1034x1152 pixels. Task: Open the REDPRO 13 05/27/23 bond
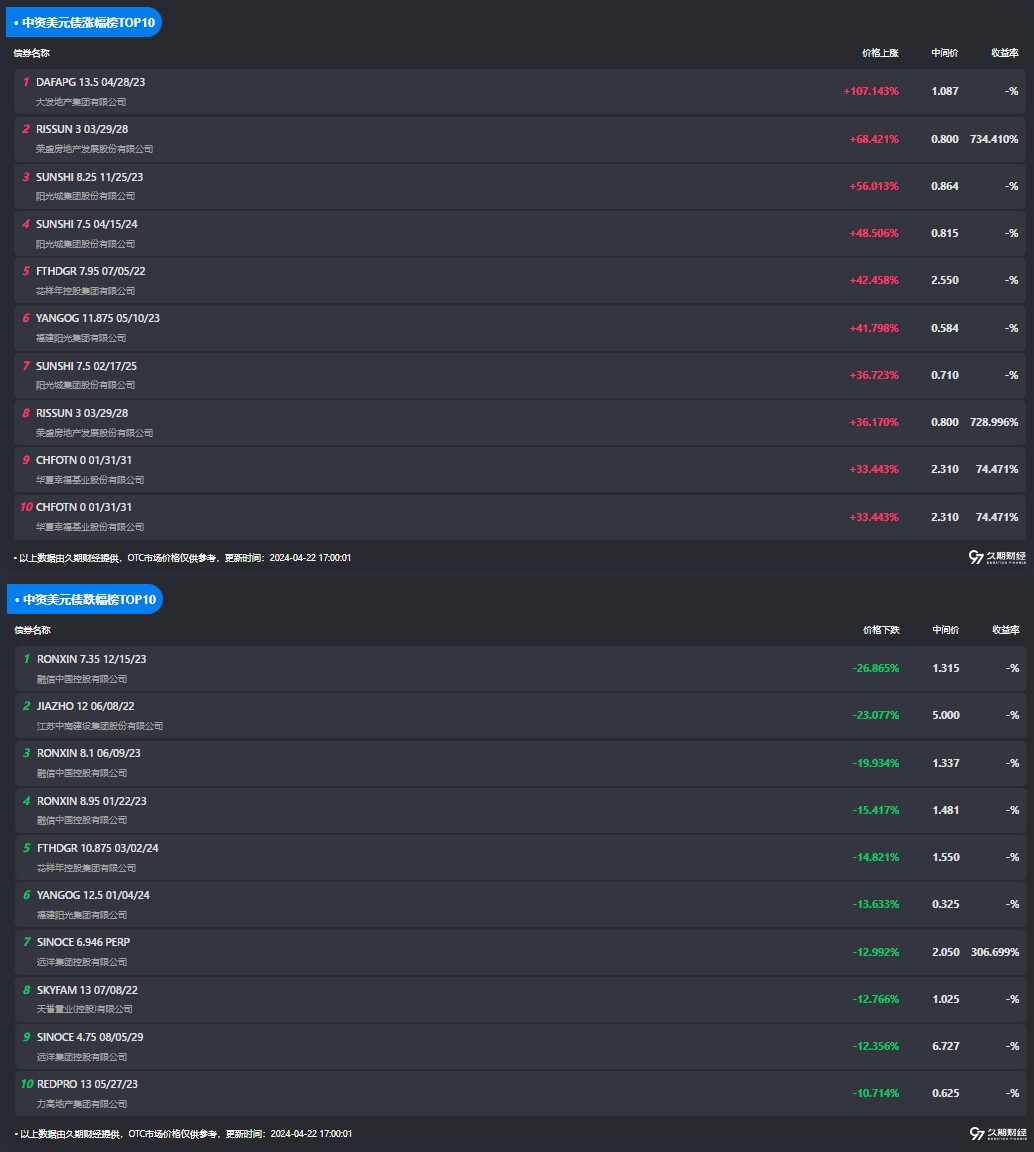point(87,1084)
